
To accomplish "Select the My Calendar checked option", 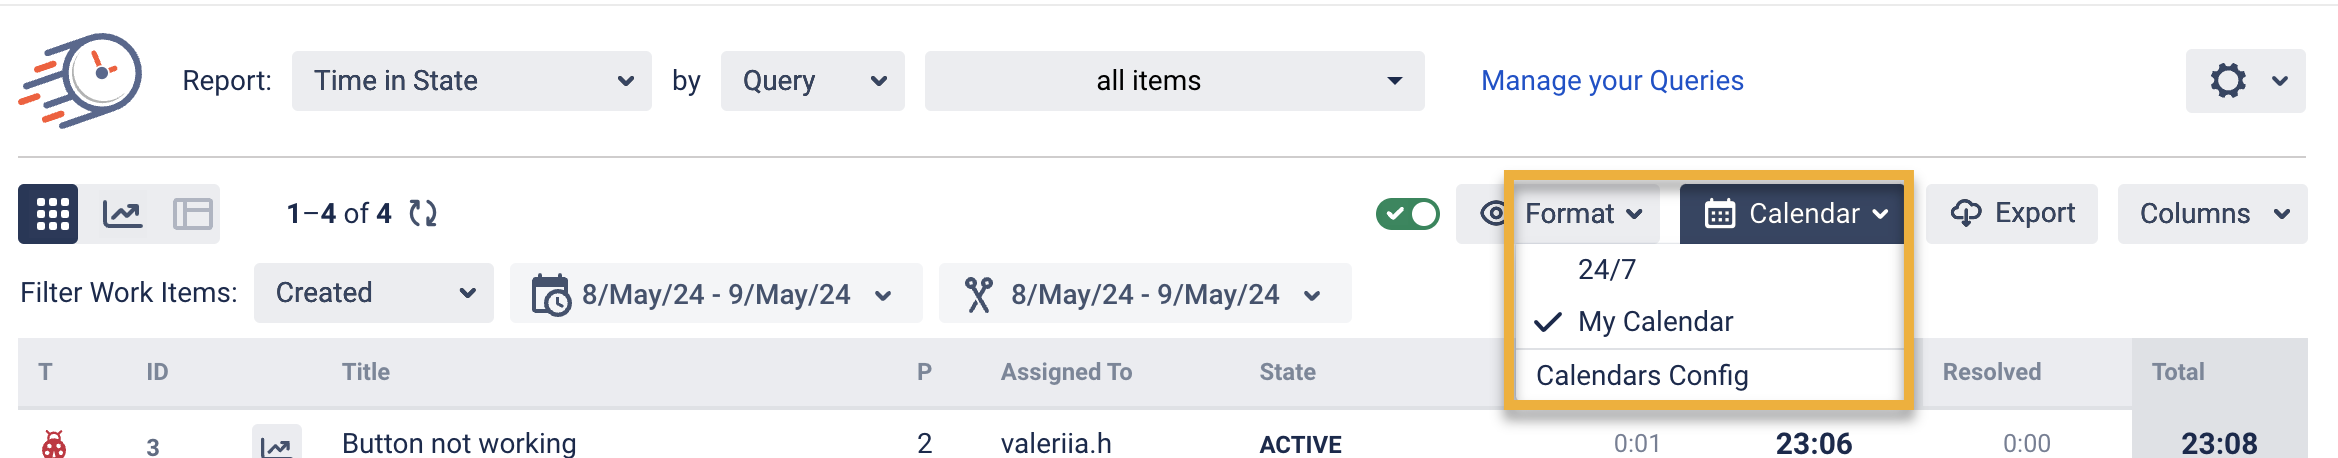I will coord(1655,322).
